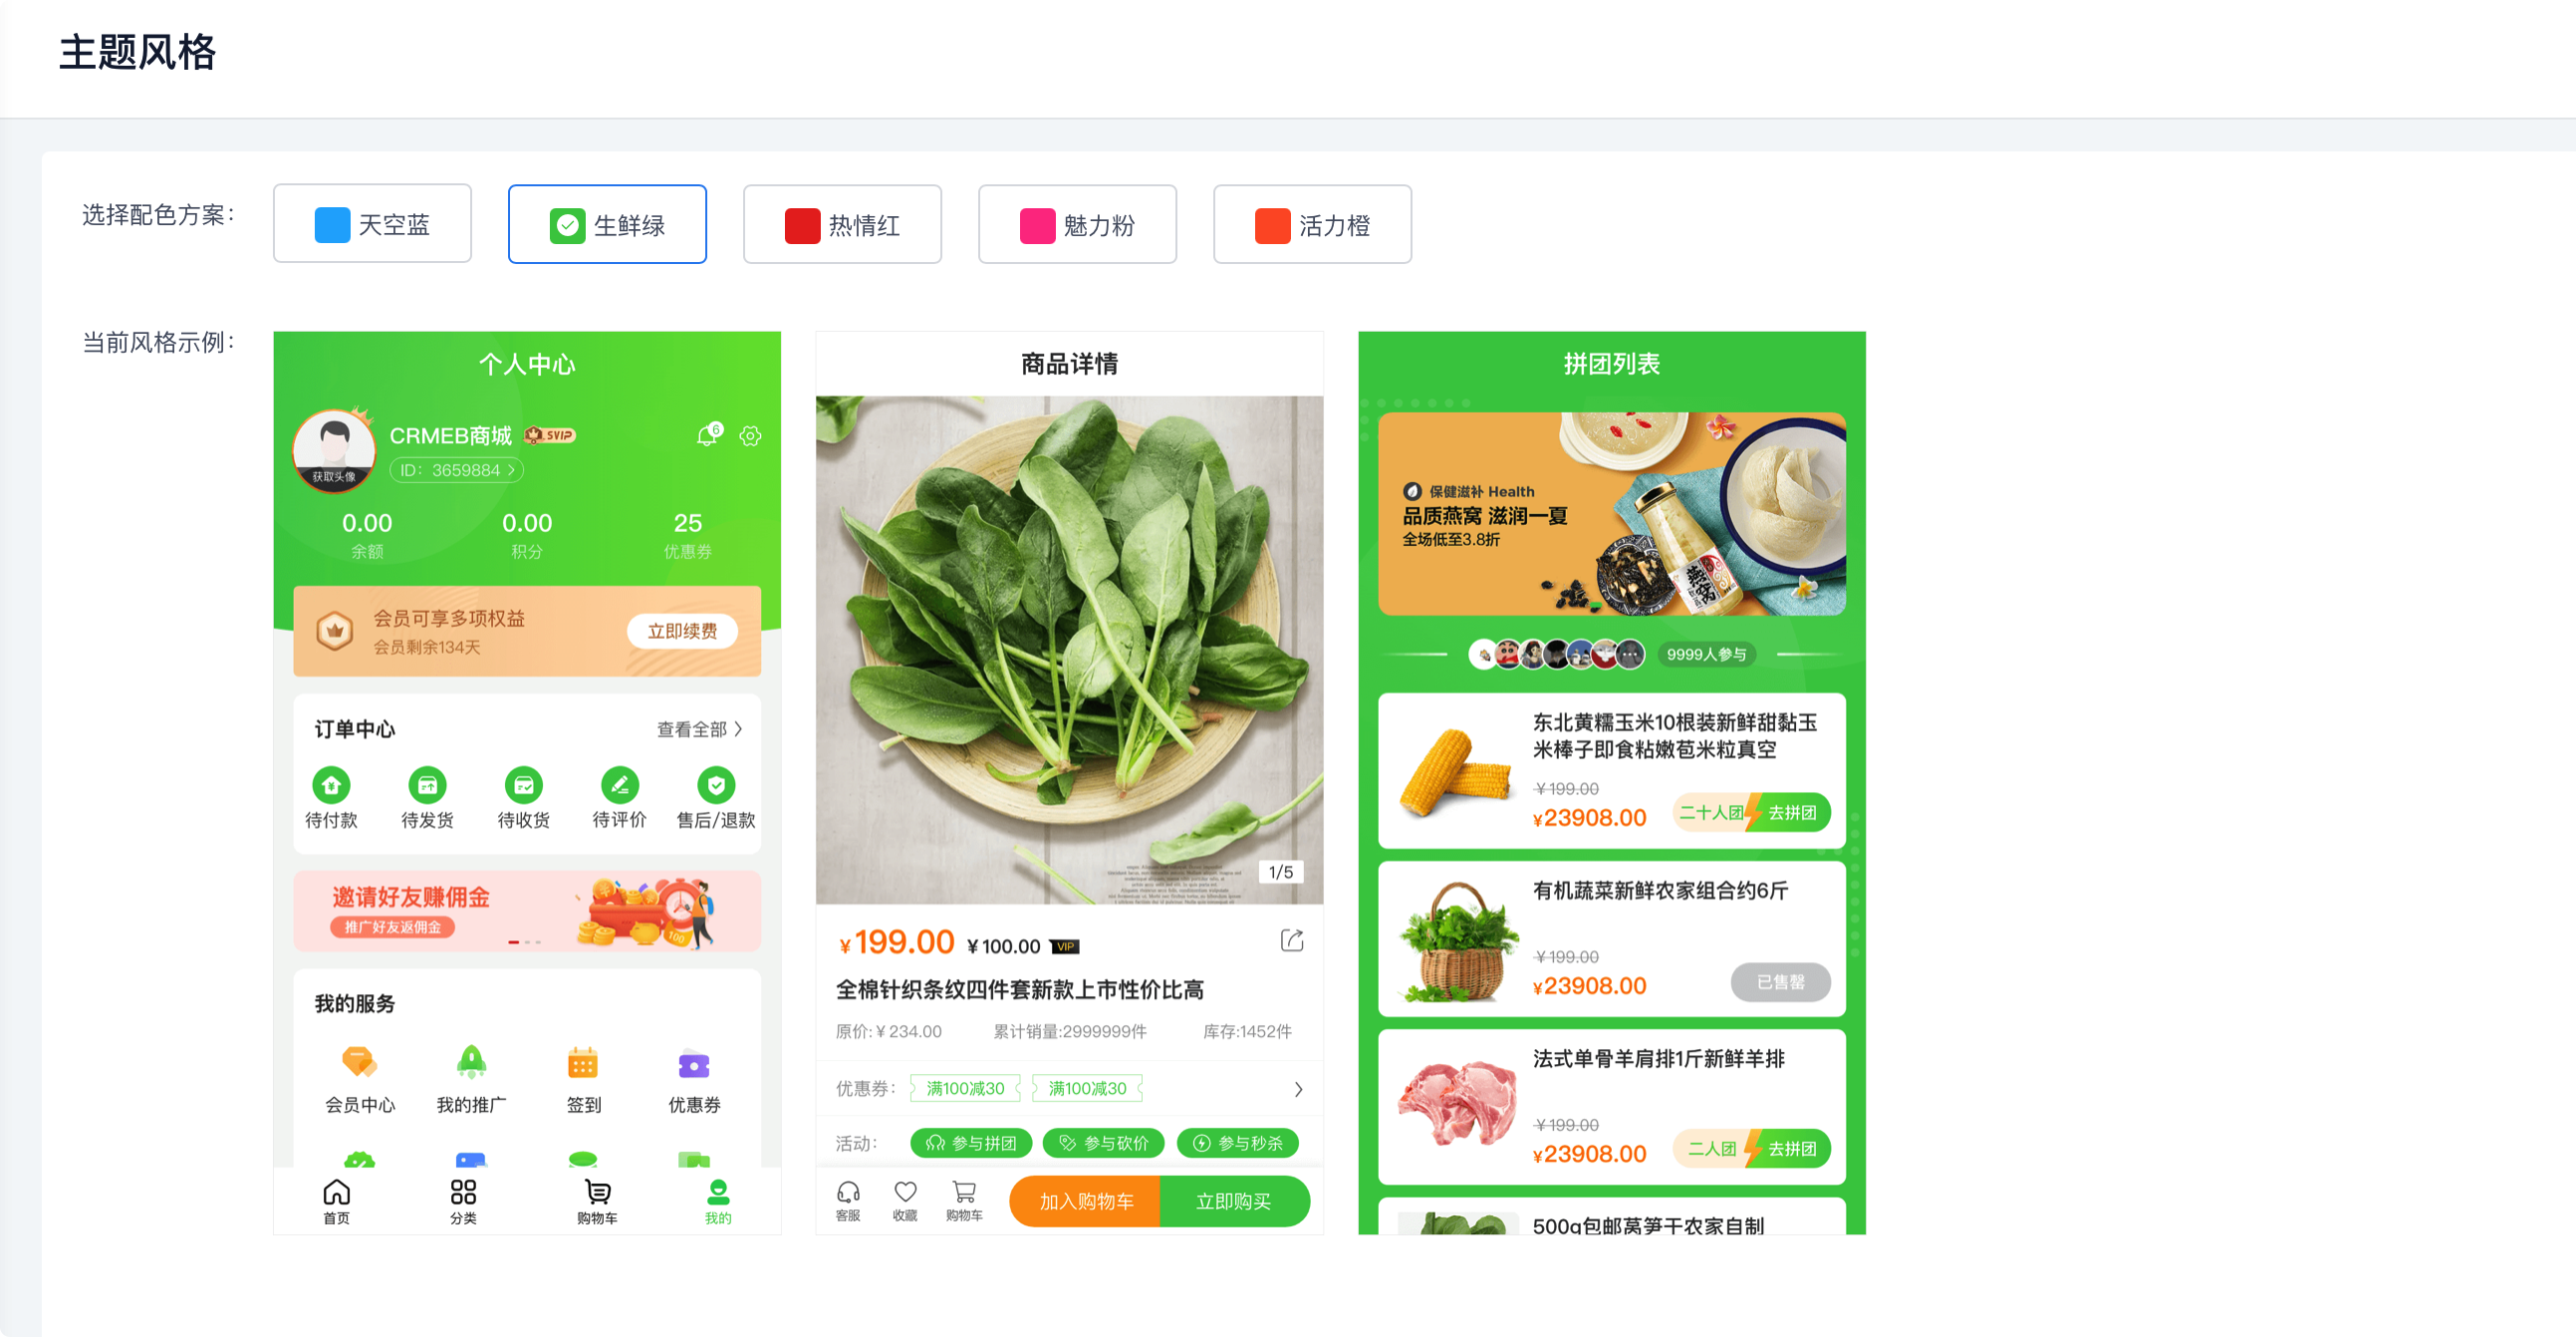
Task: Click the corn product thumbnail
Action: point(1455,770)
